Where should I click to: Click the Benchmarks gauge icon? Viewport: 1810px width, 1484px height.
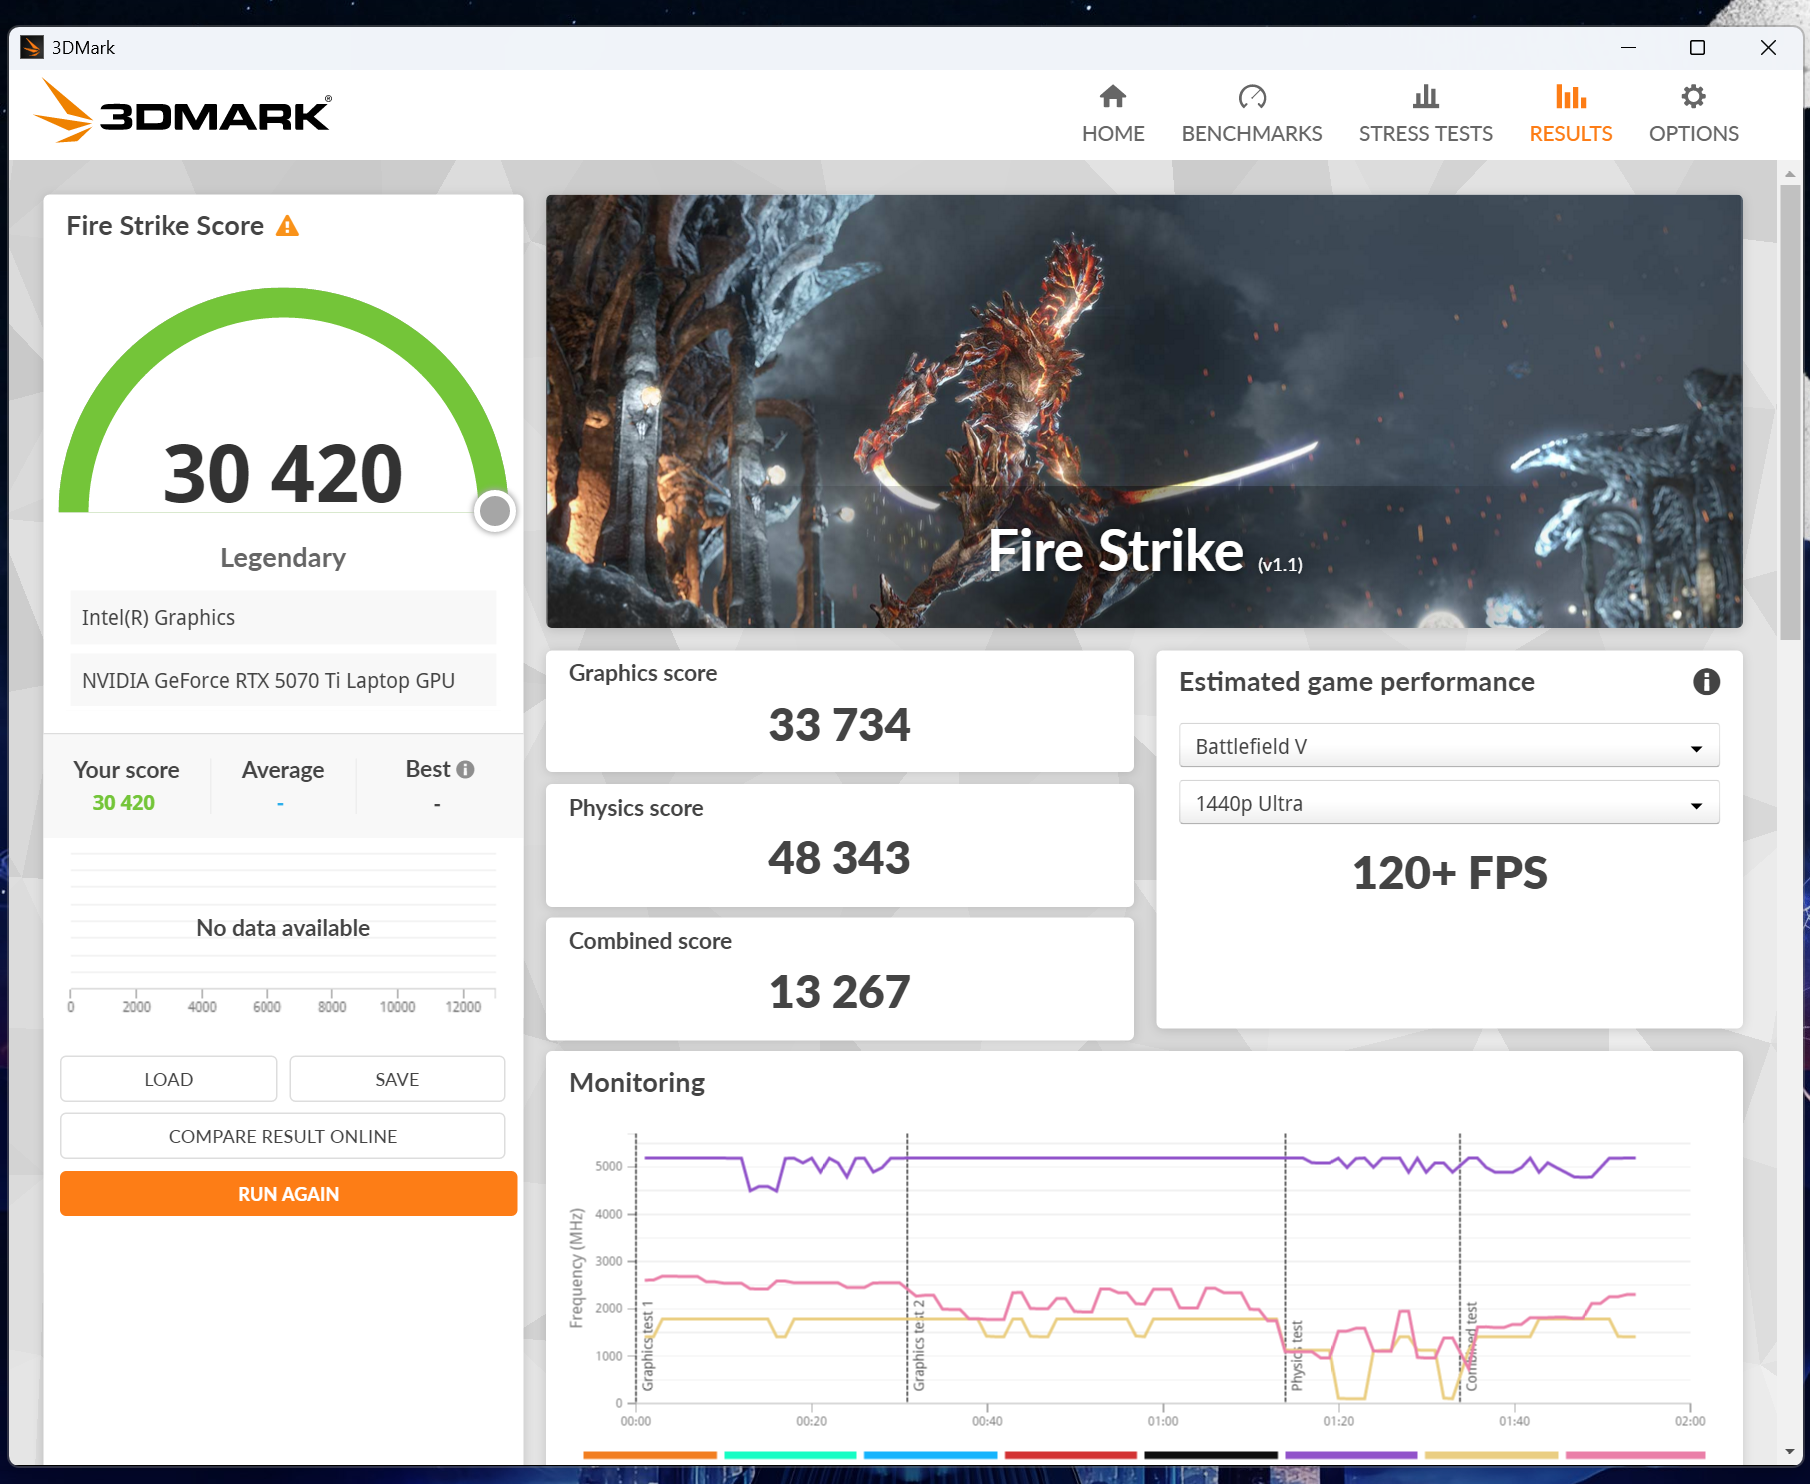coord(1252,97)
